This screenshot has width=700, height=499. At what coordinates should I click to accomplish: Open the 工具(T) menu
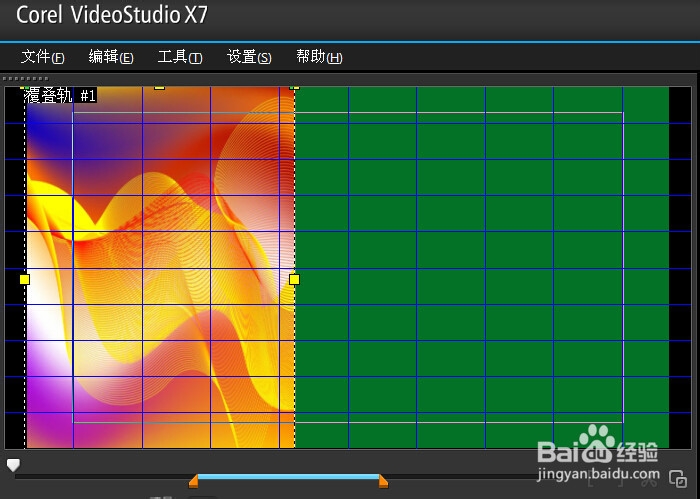pos(180,57)
